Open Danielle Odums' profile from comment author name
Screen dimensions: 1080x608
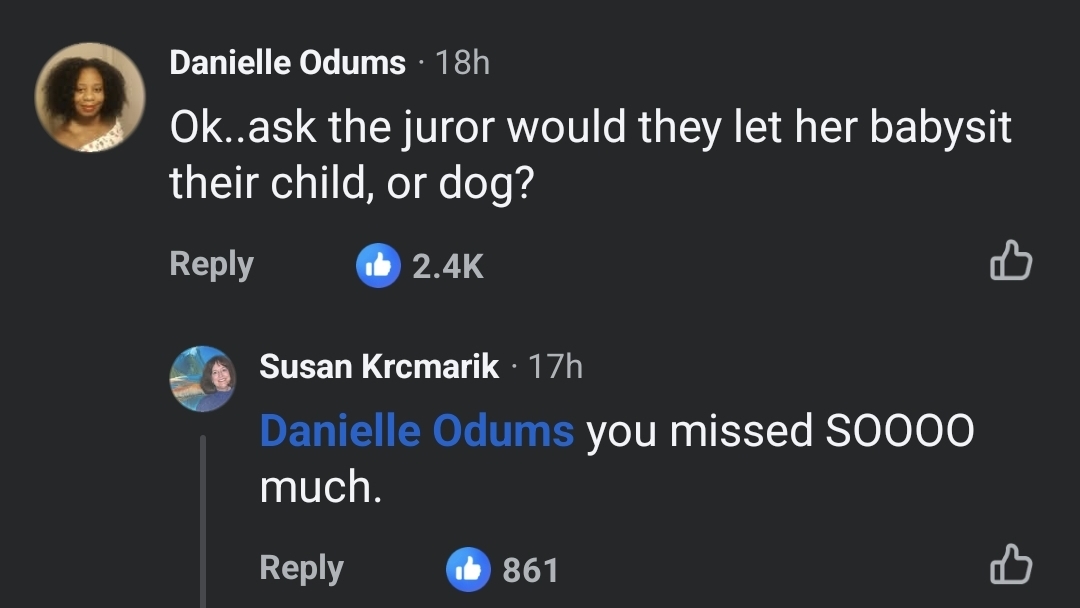287,63
